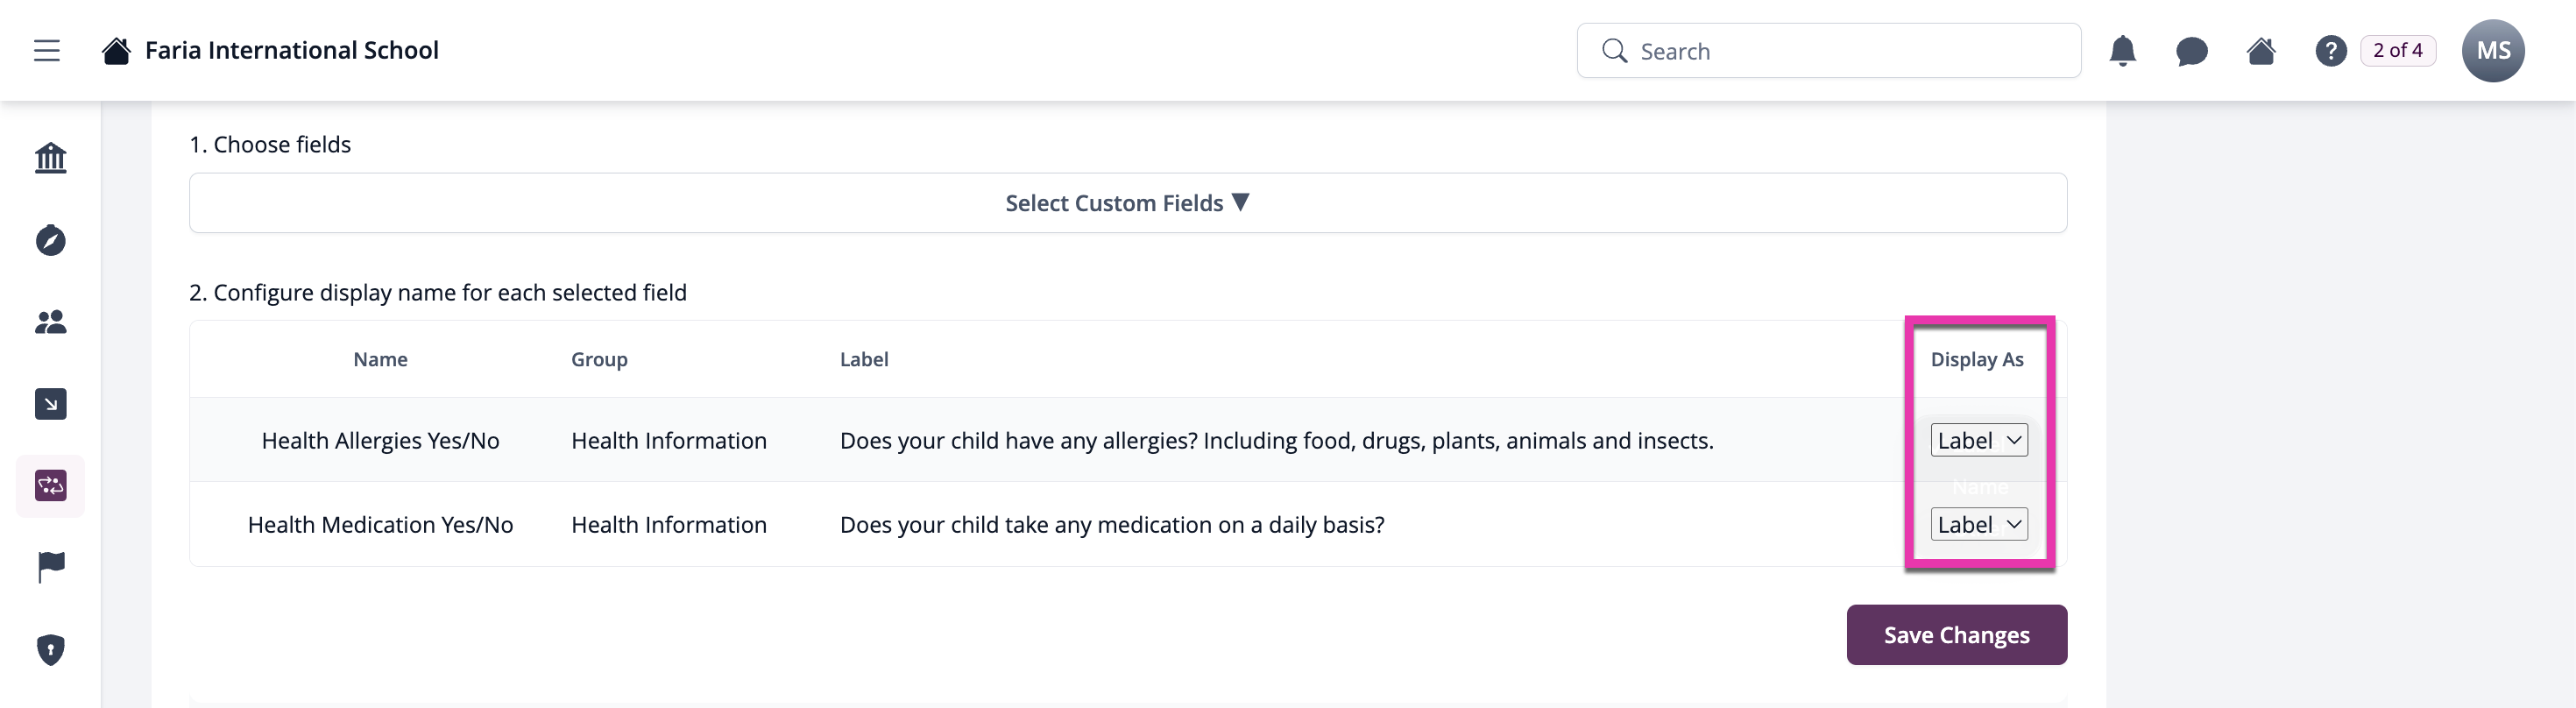This screenshot has height=708, width=2576.
Task: Click the arrow box sidebar icon
Action: tap(51, 404)
